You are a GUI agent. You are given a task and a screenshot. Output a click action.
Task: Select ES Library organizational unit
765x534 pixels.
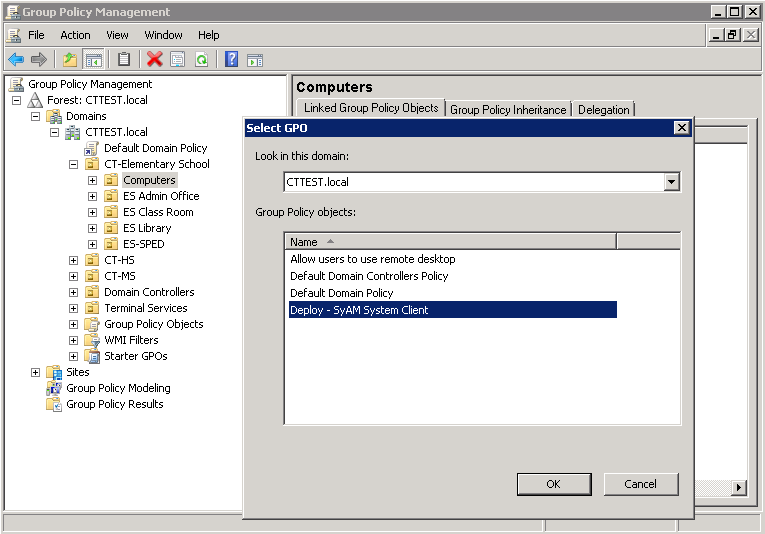click(x=147, y=228)
